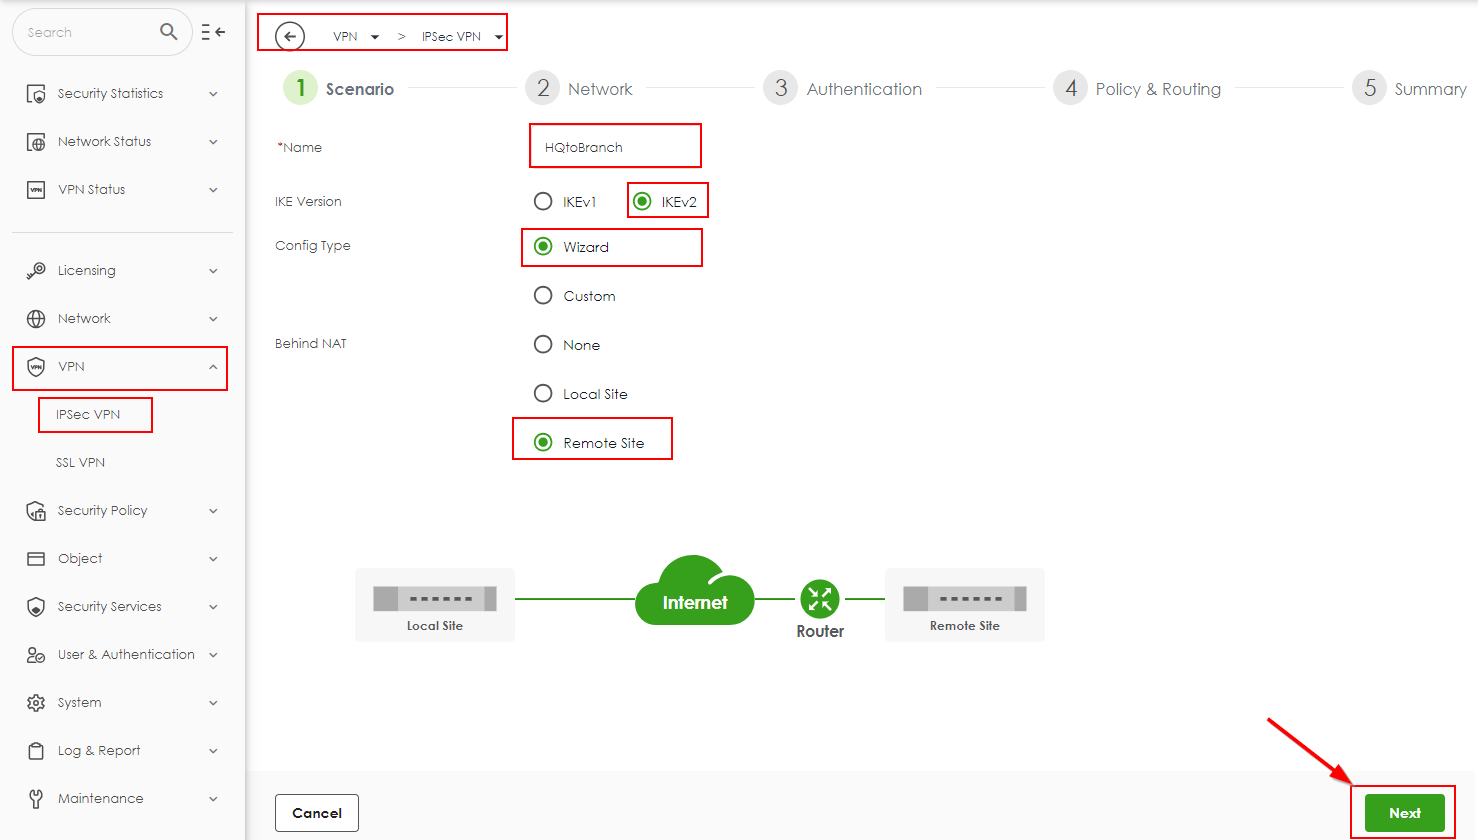Expand the IPSec VPN breadcrumb dropdown
This screenshot has width=1478, height=840.
point(498,34)
